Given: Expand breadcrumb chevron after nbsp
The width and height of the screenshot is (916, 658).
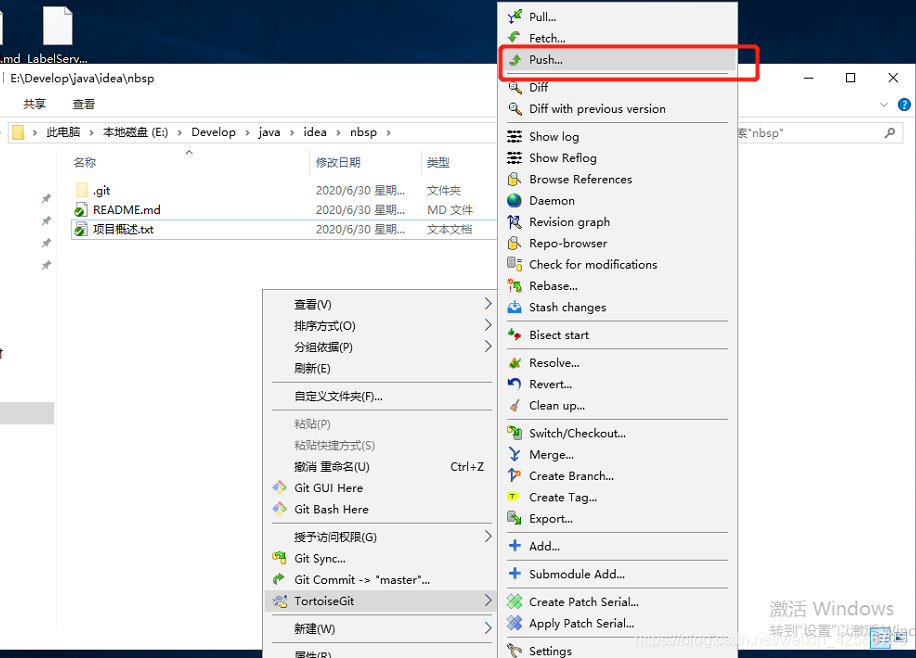Looking at the screenshot, I should tap(388, 133).
